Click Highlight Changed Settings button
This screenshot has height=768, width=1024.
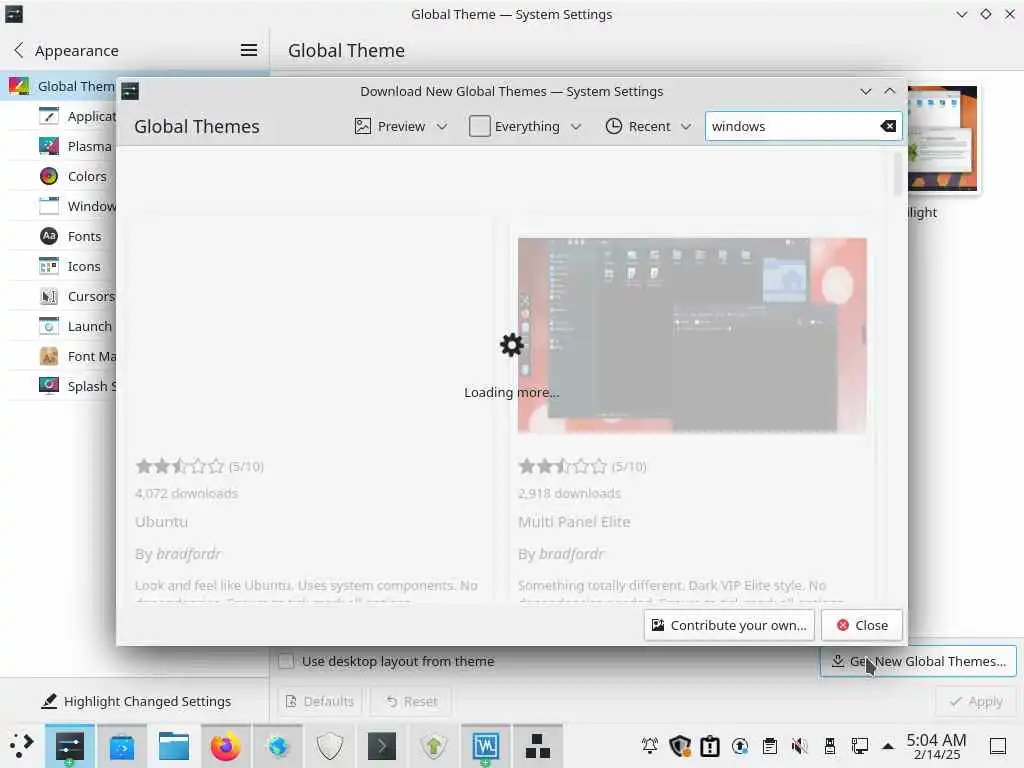(x=136, y=701)
